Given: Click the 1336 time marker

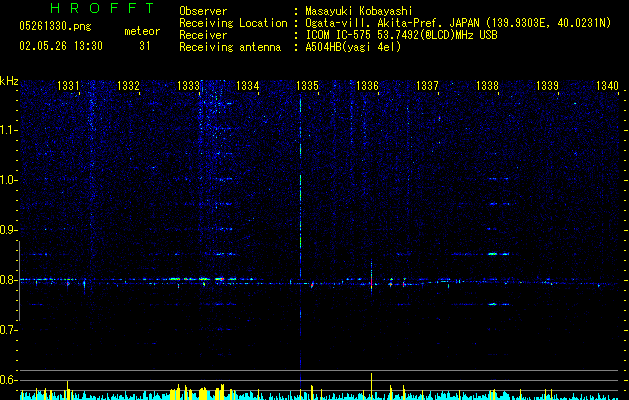Looking at the screenshot, I should (368, 86).
